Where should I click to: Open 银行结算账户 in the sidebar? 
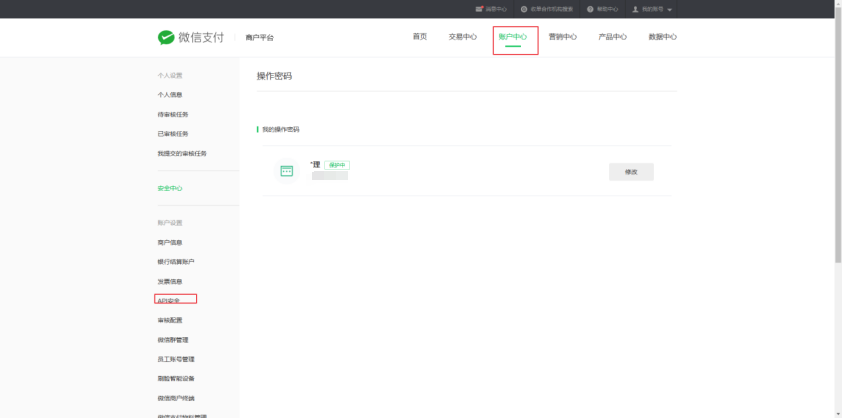(x=176, y=262)
